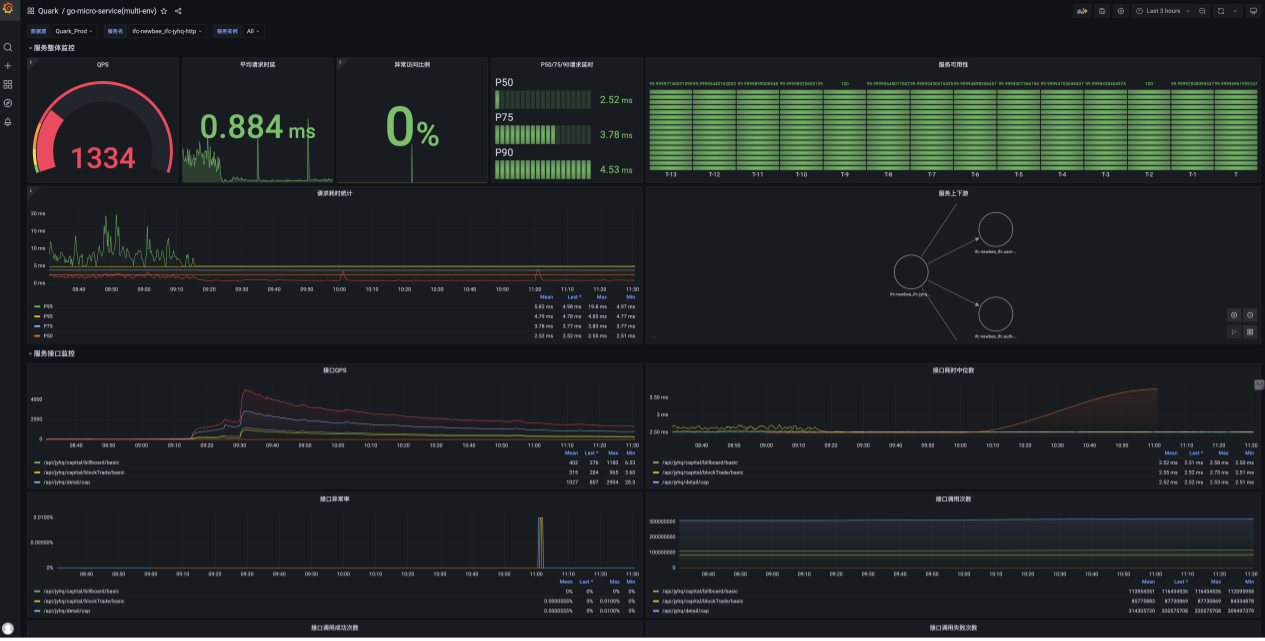Screen dimensions: 1265x641
Task: Click the zoom-out time range magnifier icon
Action: (x=1204, y=11)
